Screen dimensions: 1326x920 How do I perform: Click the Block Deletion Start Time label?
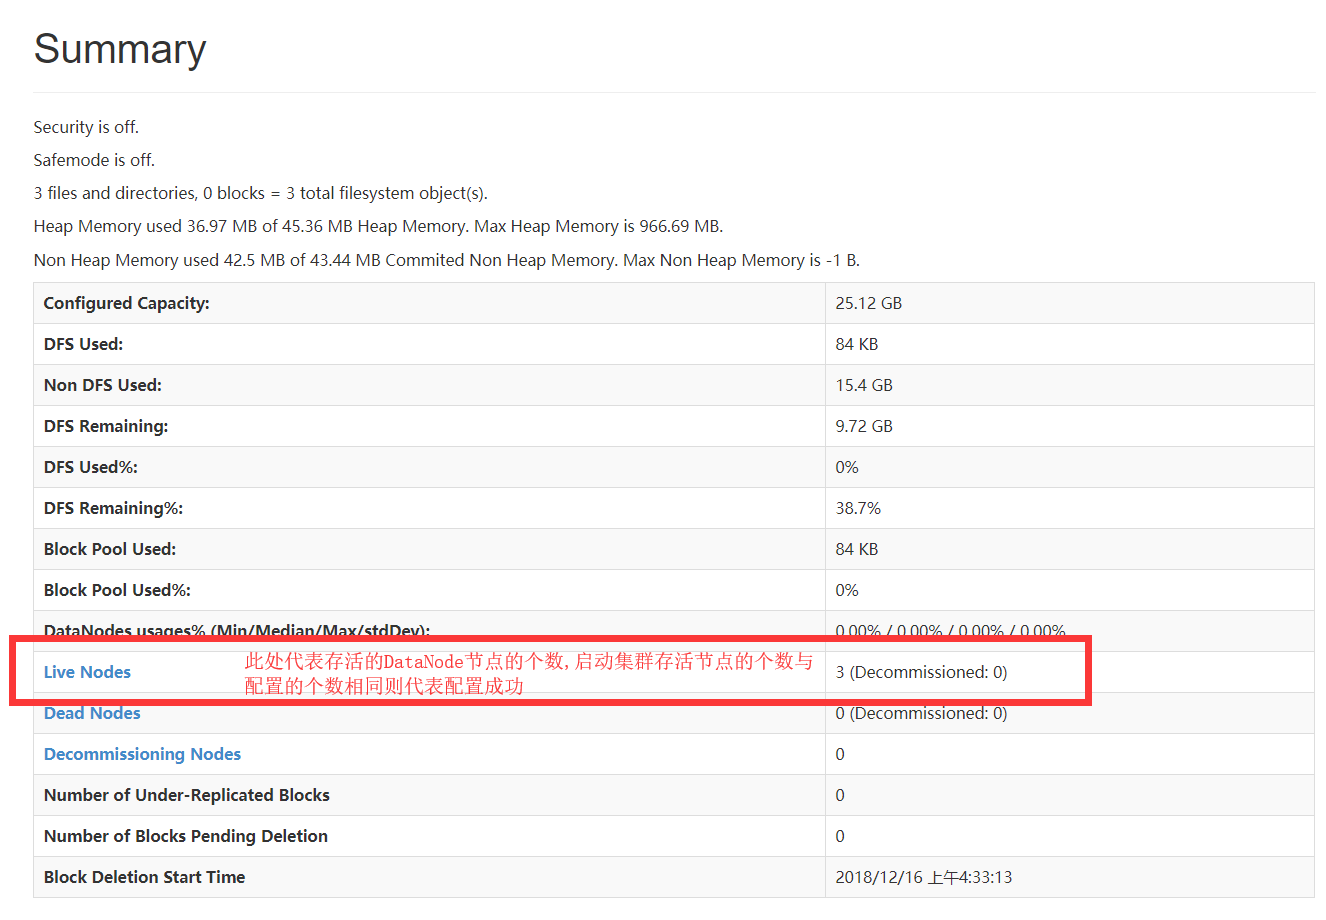coord(144,877)
